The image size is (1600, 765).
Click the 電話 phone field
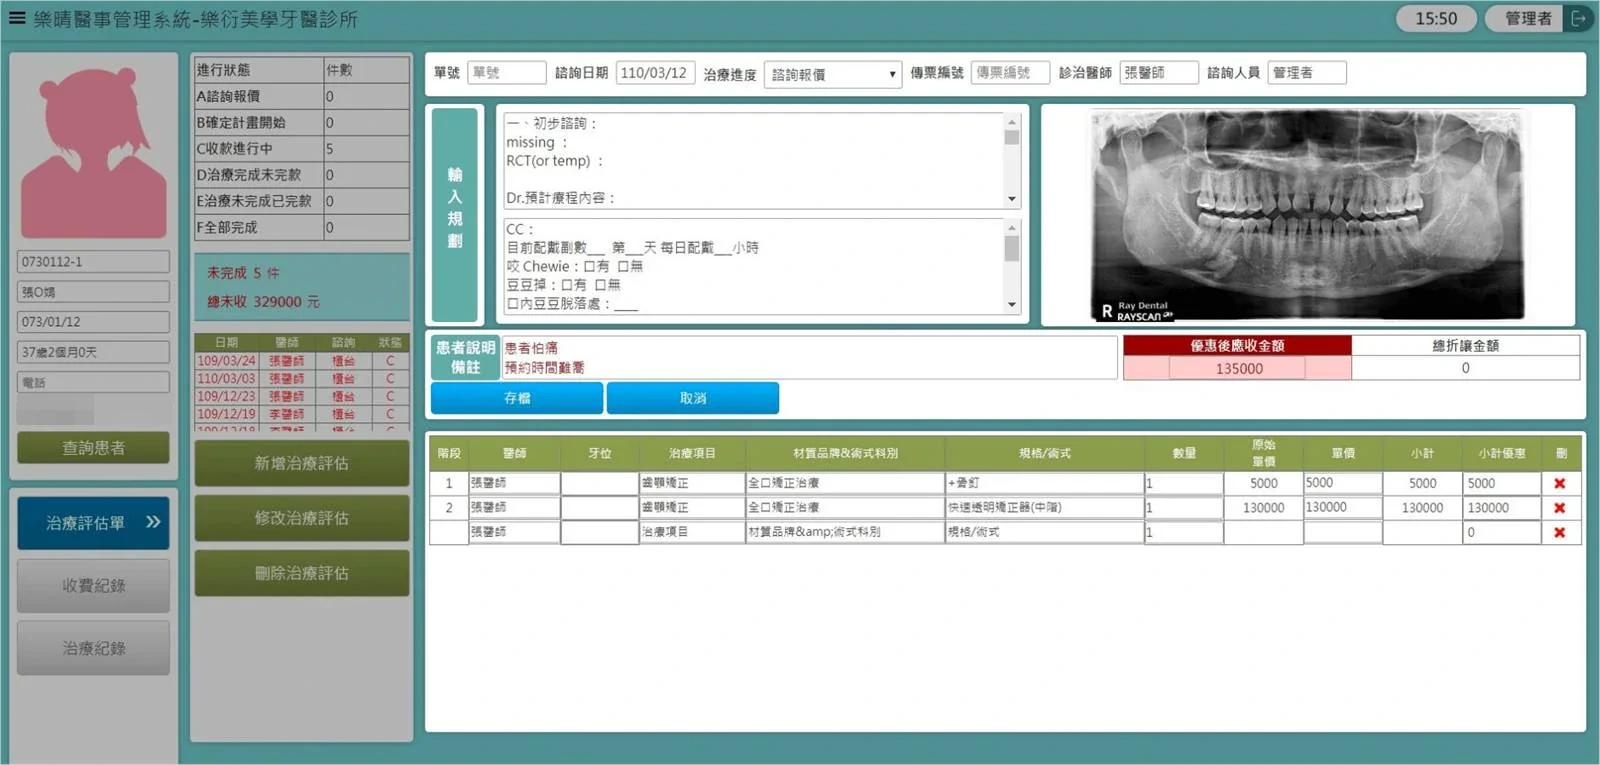(93, 382)
